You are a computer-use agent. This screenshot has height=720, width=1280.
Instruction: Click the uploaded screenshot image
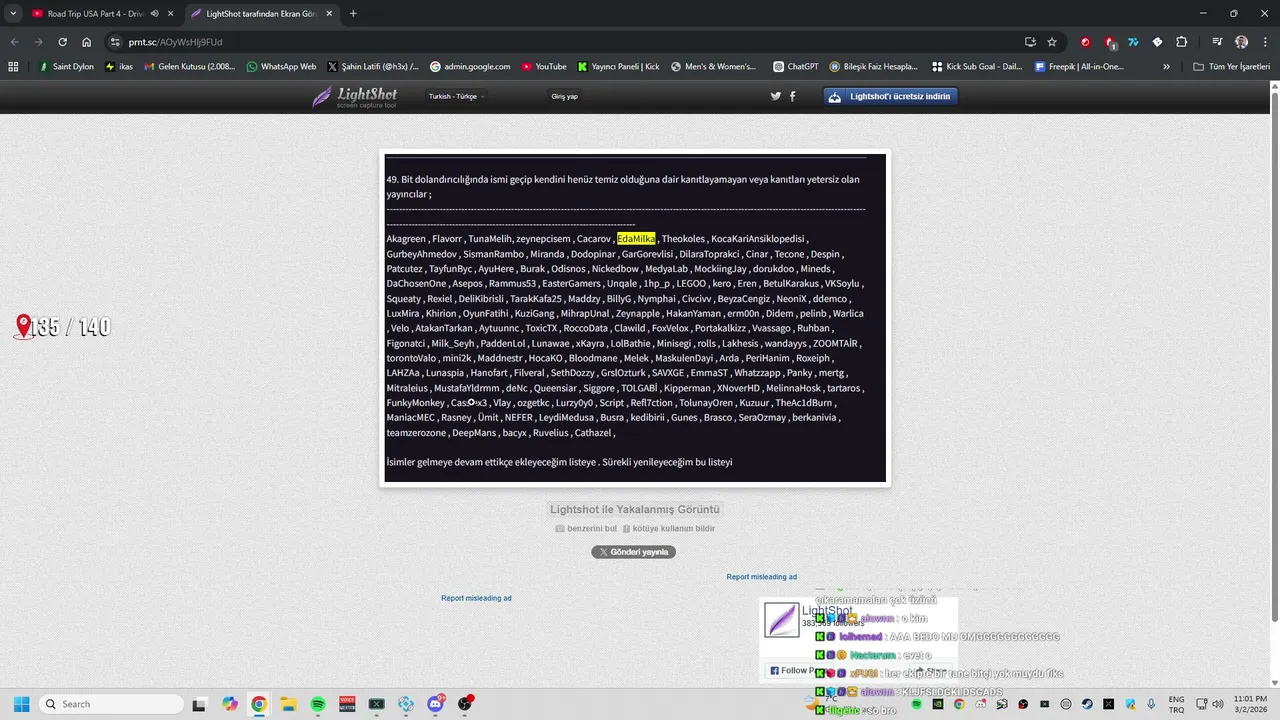point(635,318)
